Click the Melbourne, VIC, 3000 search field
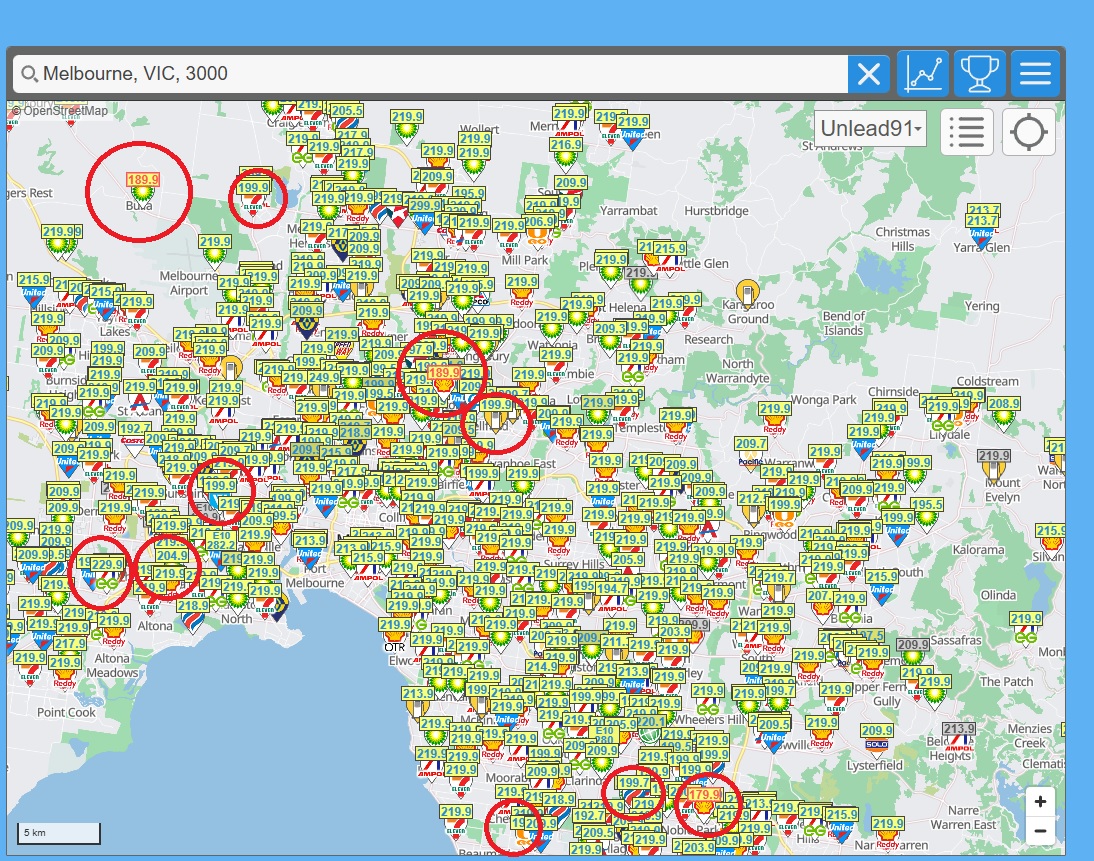Image resolution: width=1094 pixels, height=861 pixels. click(x=430, y=73)
